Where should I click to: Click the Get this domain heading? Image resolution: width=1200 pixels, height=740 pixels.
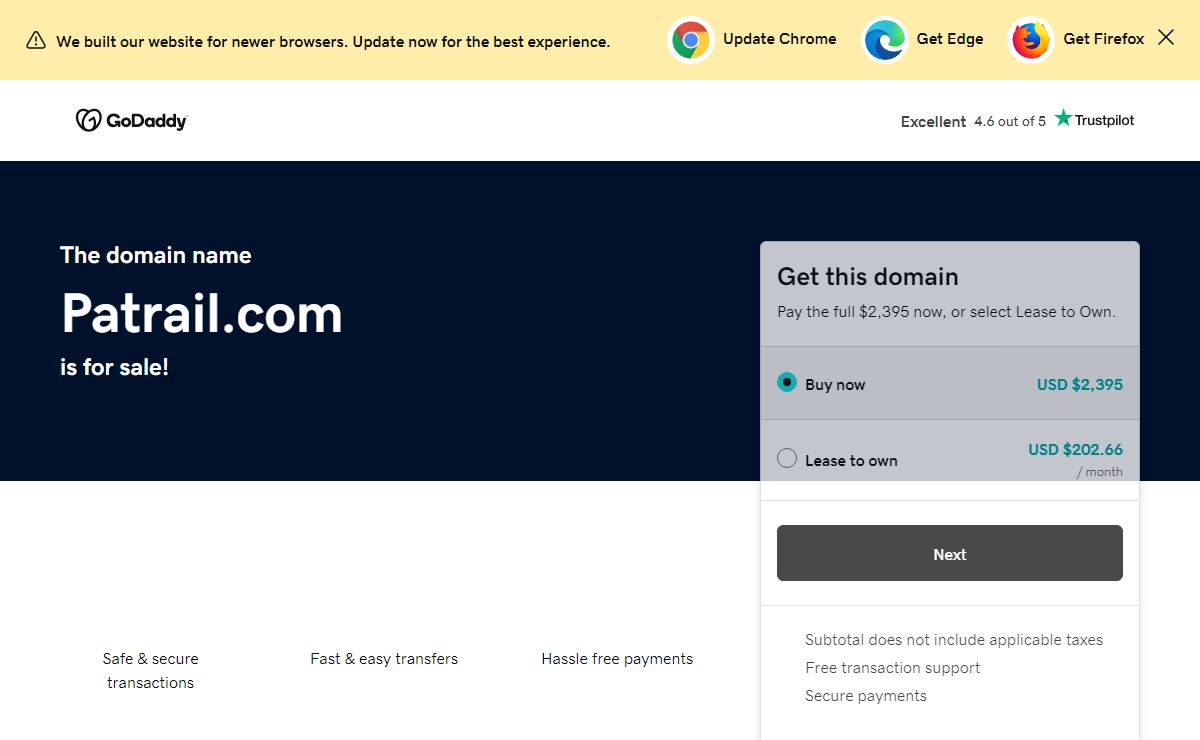coord(868,277)
